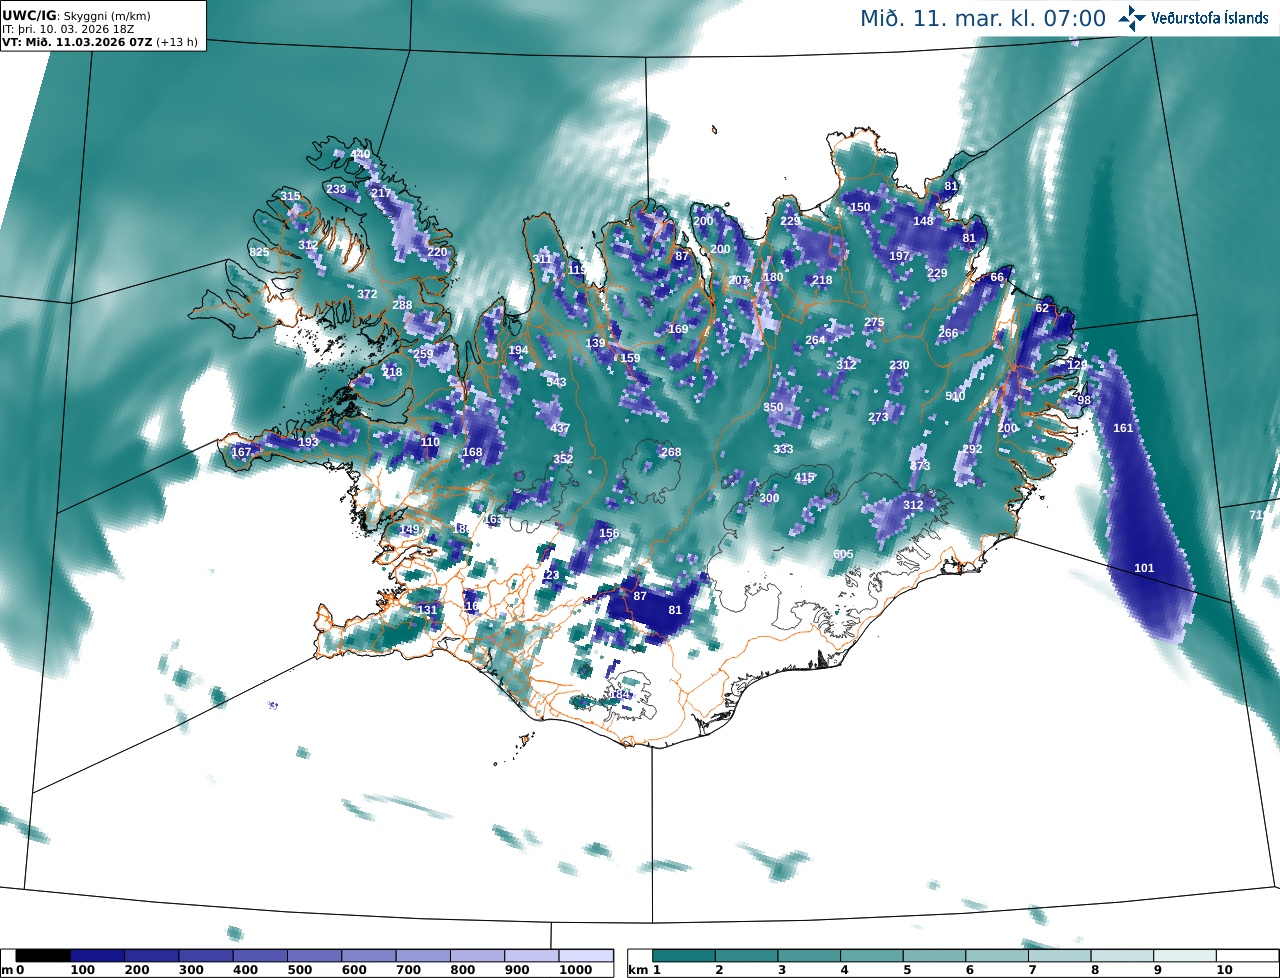Image resolution: width=1280 pixels, height=978 pixels.
Task: Click the visibility value 352 on the map
Action: click(563, 459)
